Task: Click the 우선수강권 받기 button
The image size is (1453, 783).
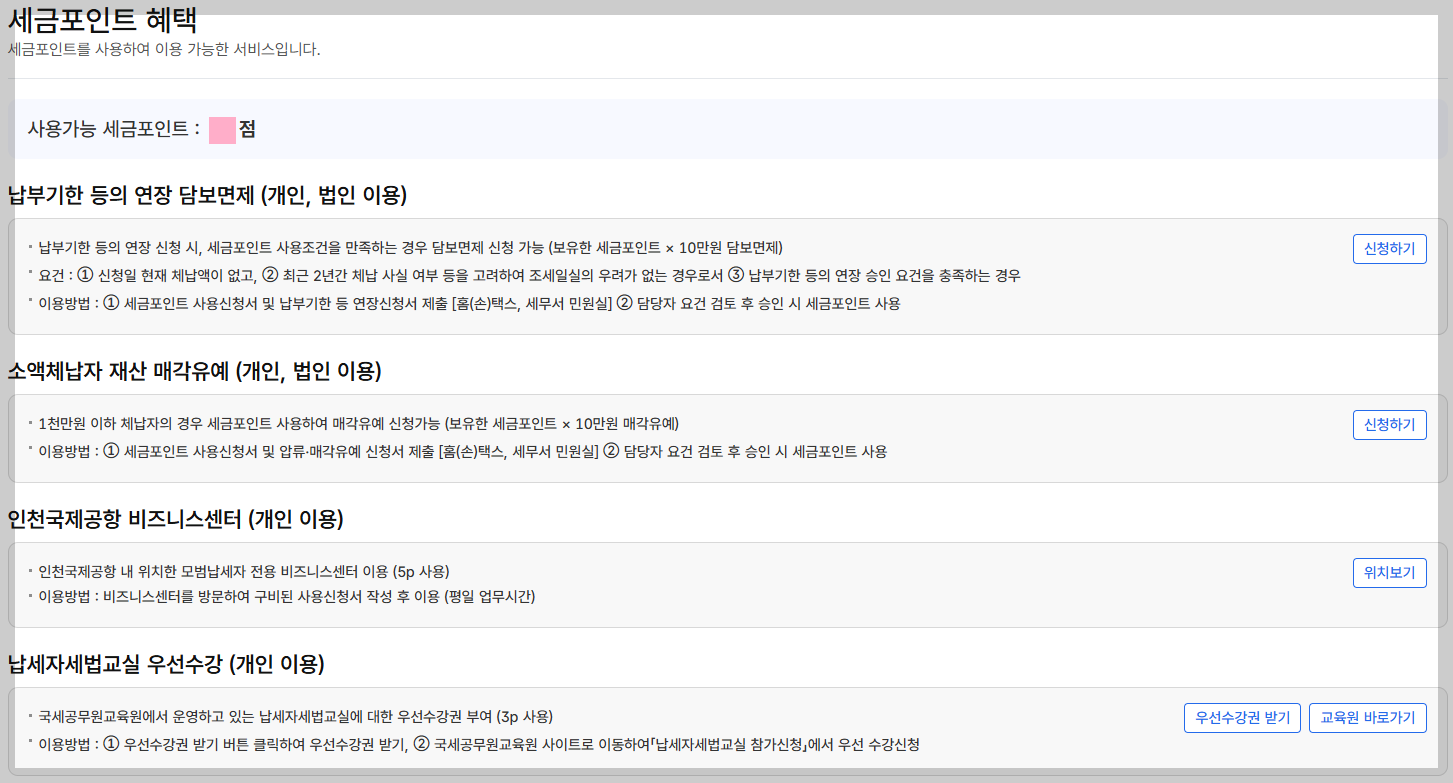Action: point(1242,717)
